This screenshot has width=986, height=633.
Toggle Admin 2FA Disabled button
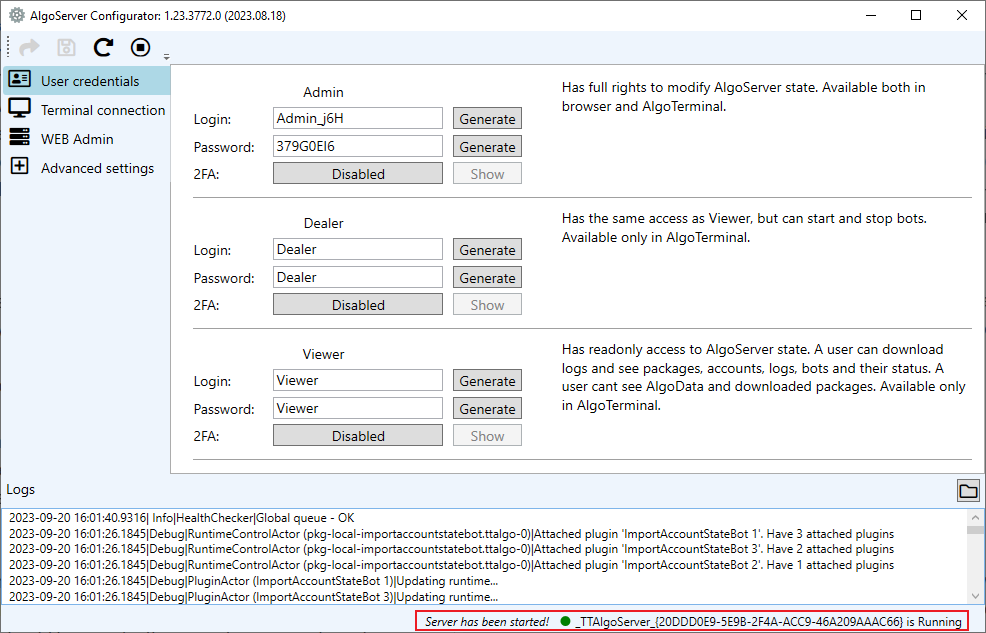358,173
